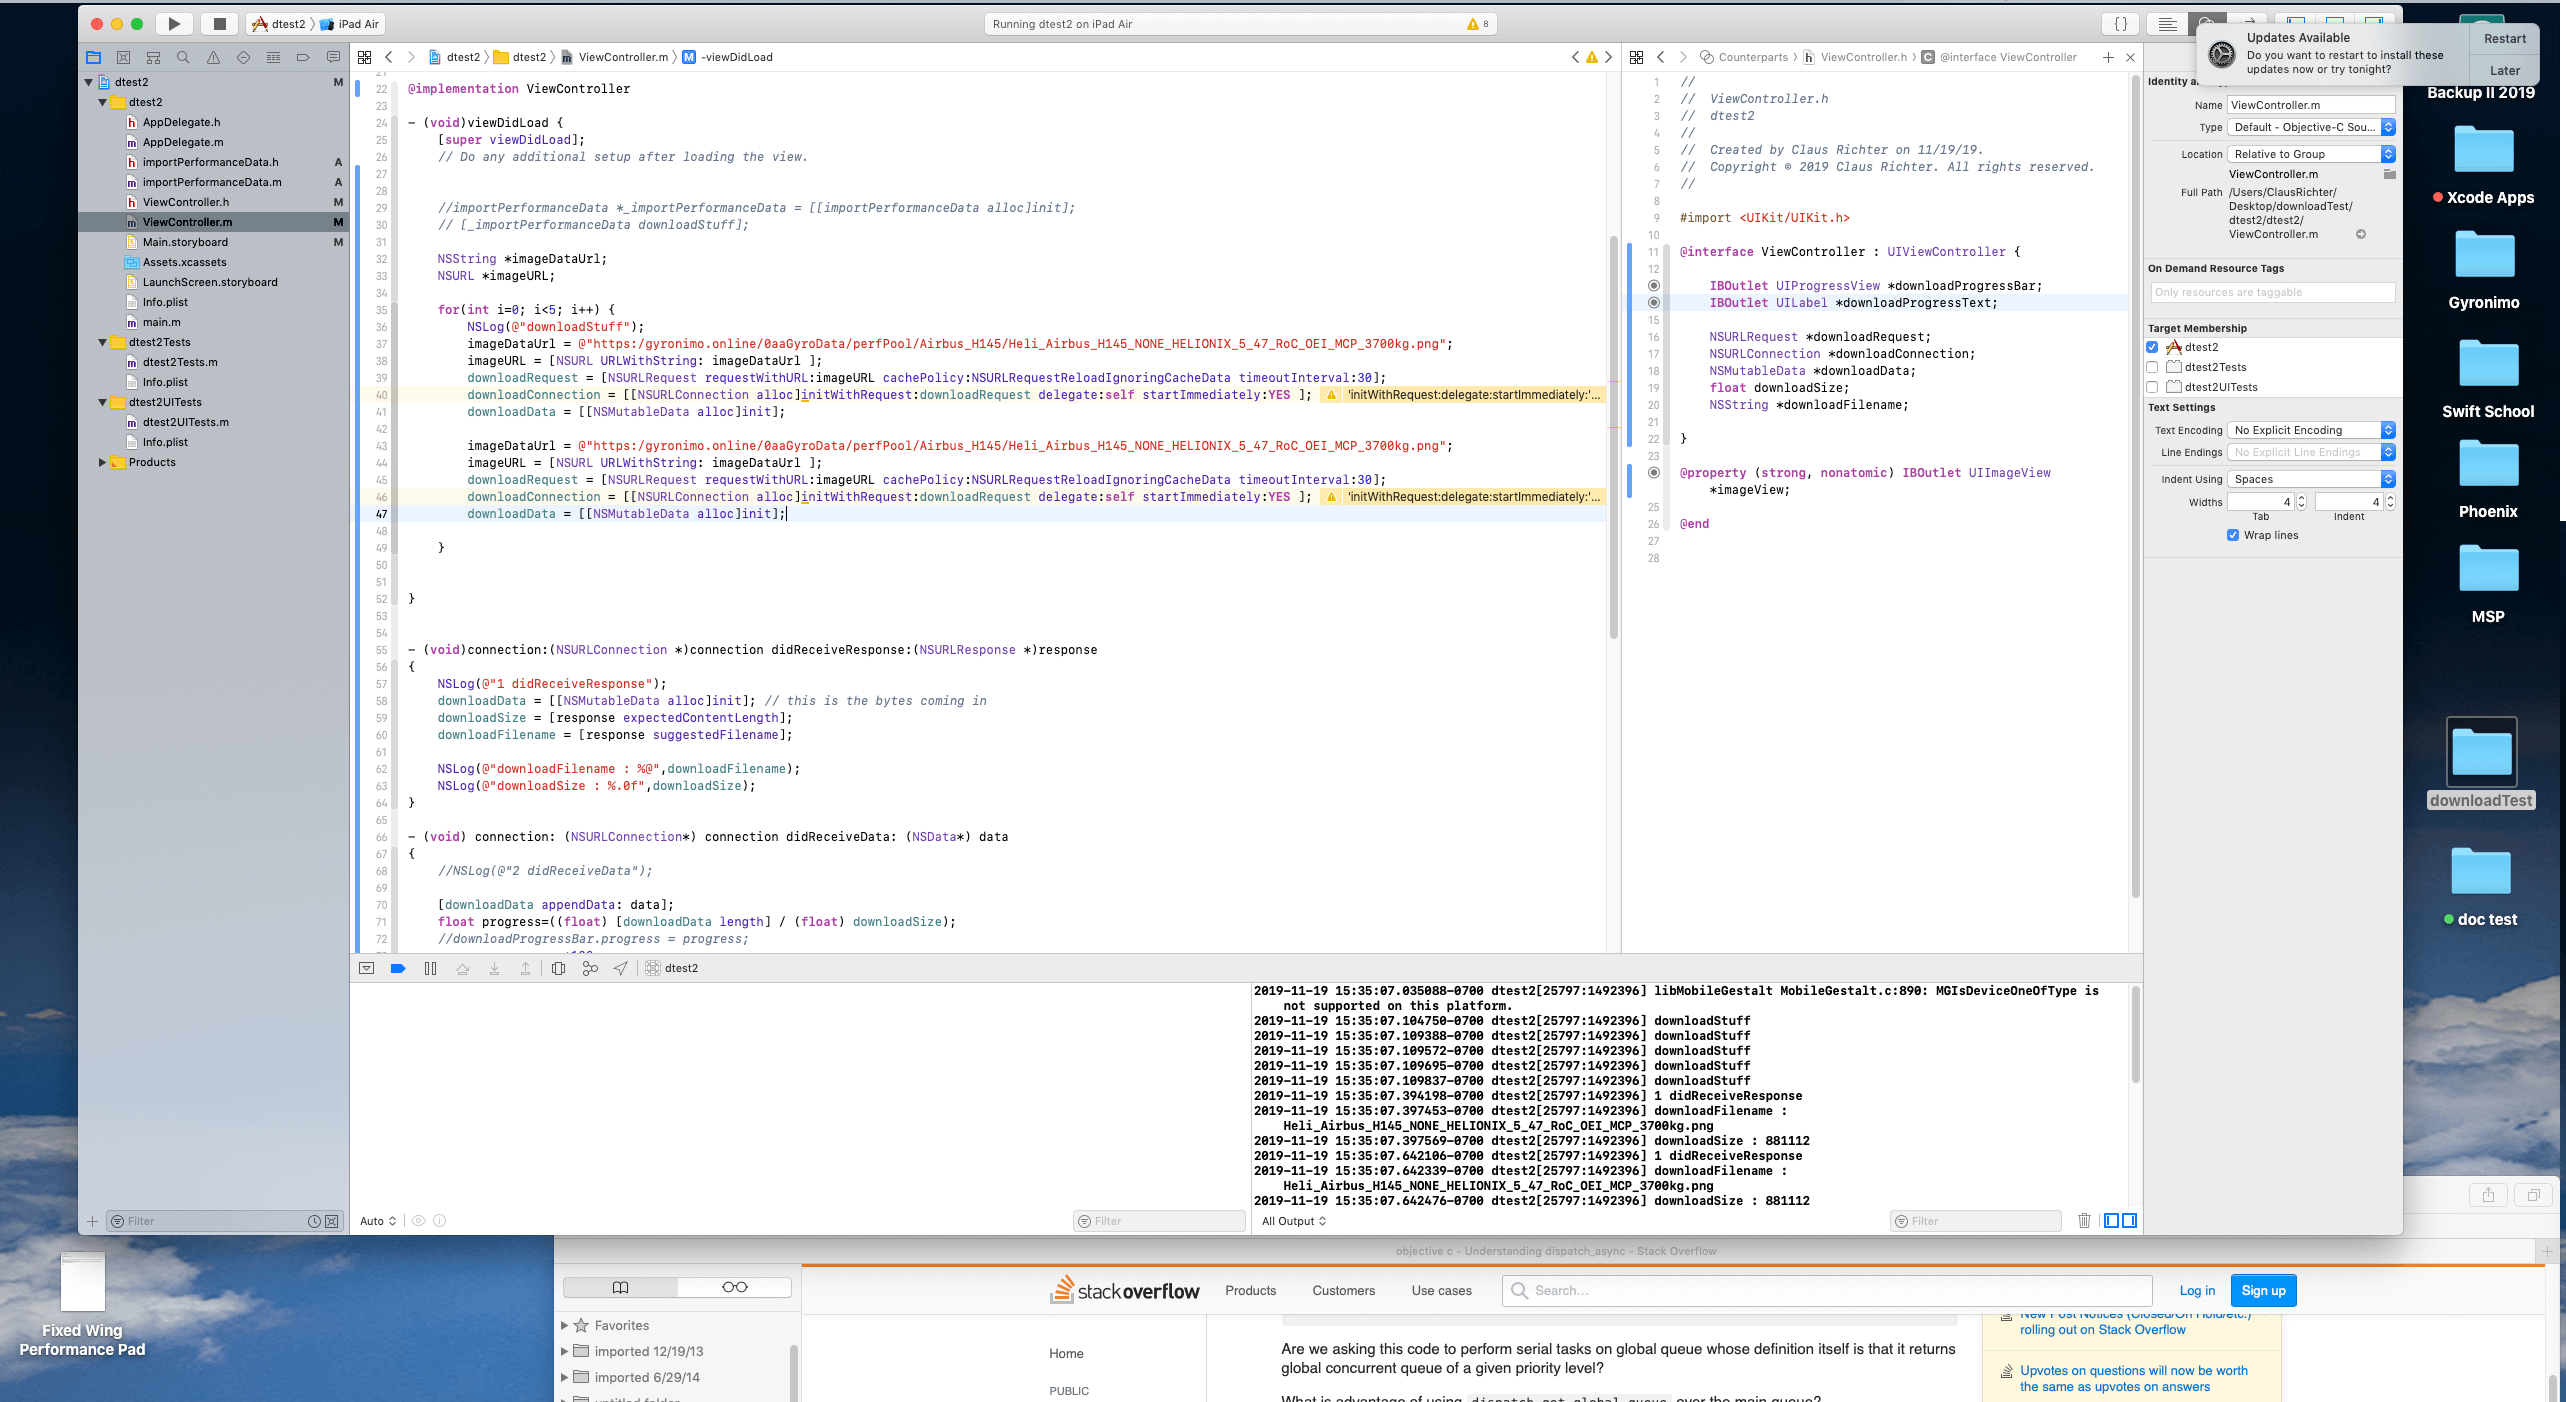Image resolution: width=2566 pixels, height=1402 pixels.
Task: Click the Simulate Location arrow icon
Action: [x=621, y=968]
